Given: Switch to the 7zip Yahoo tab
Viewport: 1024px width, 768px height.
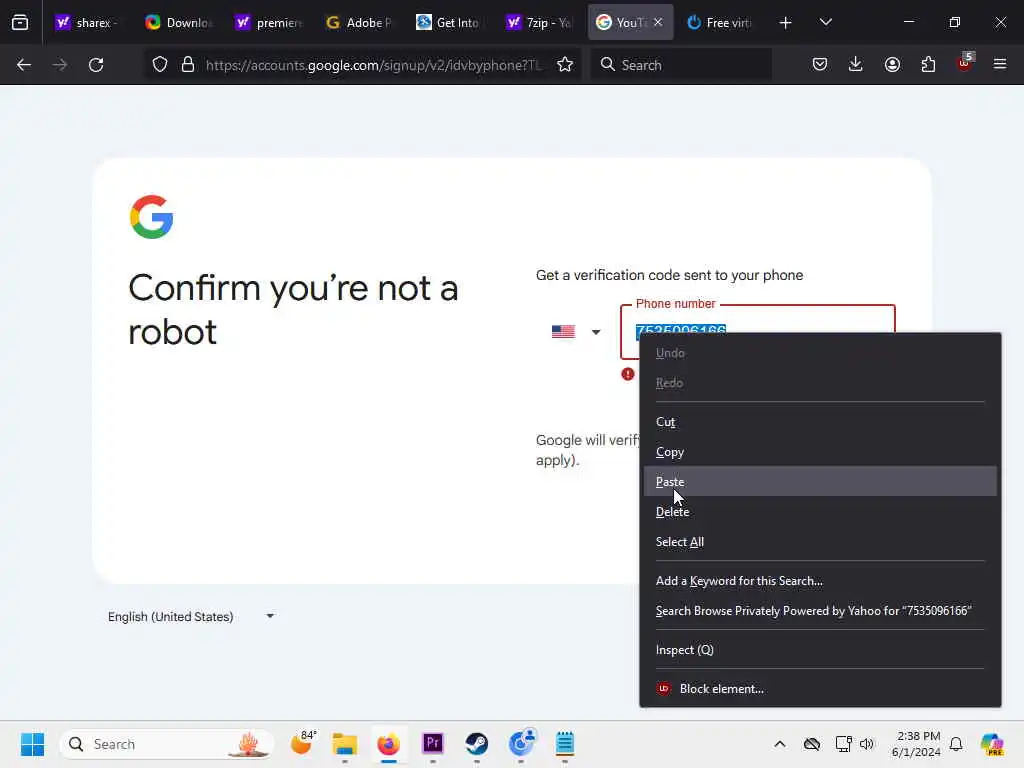Looking at the screenshot, I should (539, 23).
